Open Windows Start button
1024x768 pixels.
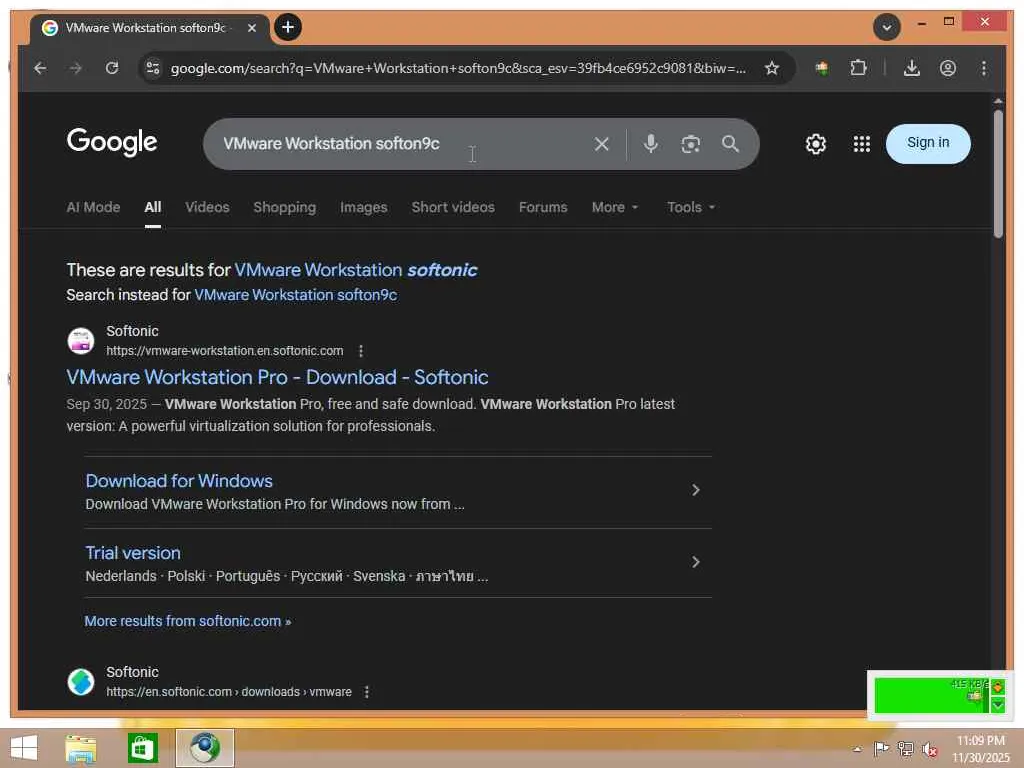tap(24, 748)
